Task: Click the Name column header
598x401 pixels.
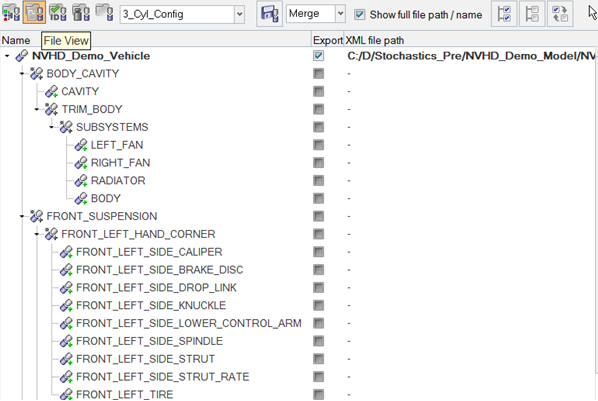Action: point(156,40)
